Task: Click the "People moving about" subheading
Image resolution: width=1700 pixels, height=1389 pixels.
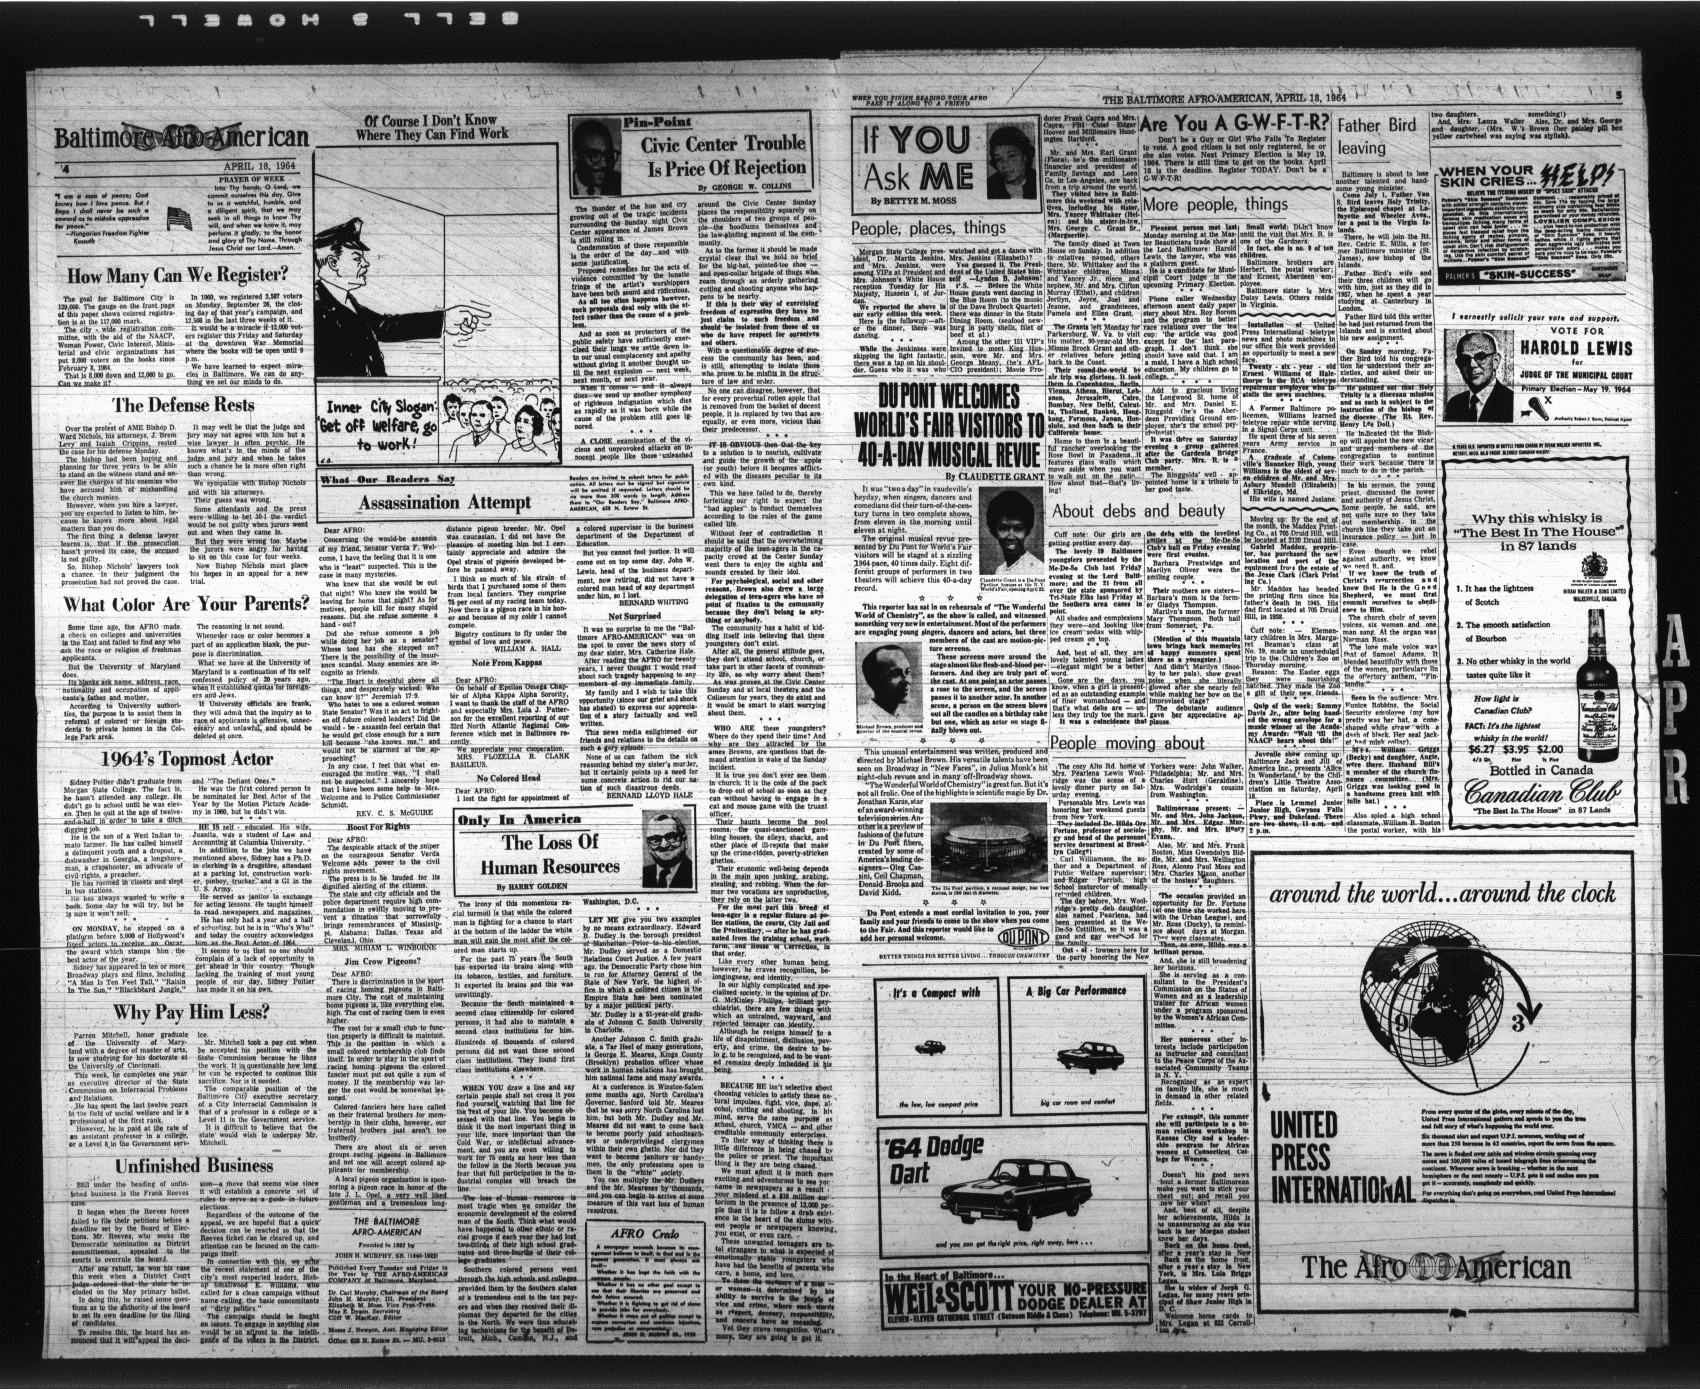Action: tap(1126, 743)
